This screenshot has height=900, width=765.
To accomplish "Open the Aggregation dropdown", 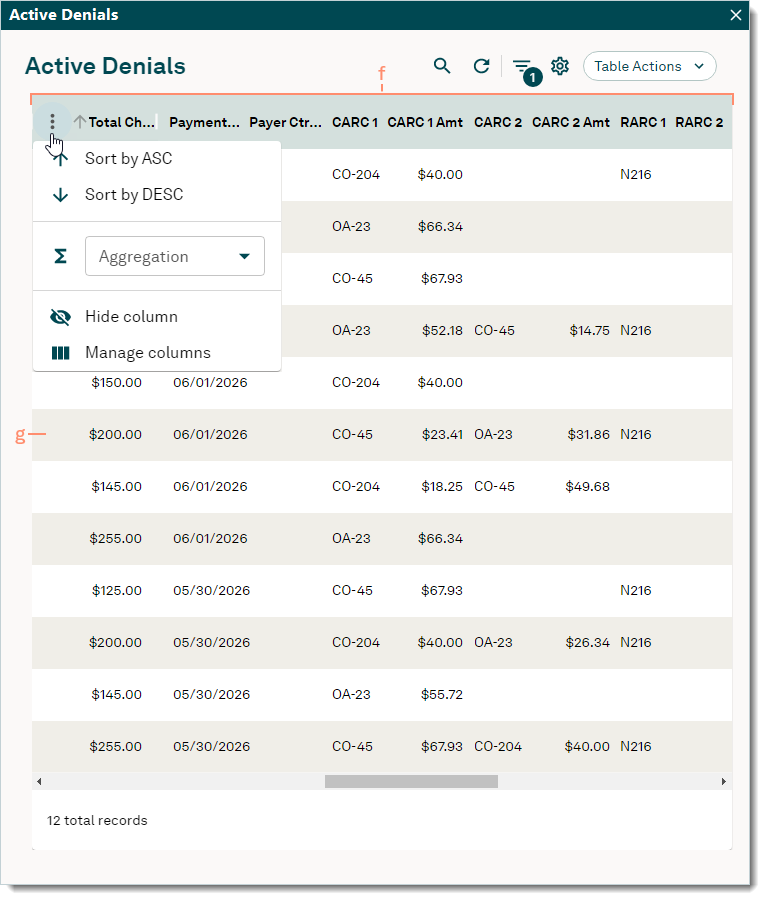I will [x=174, y=256].
